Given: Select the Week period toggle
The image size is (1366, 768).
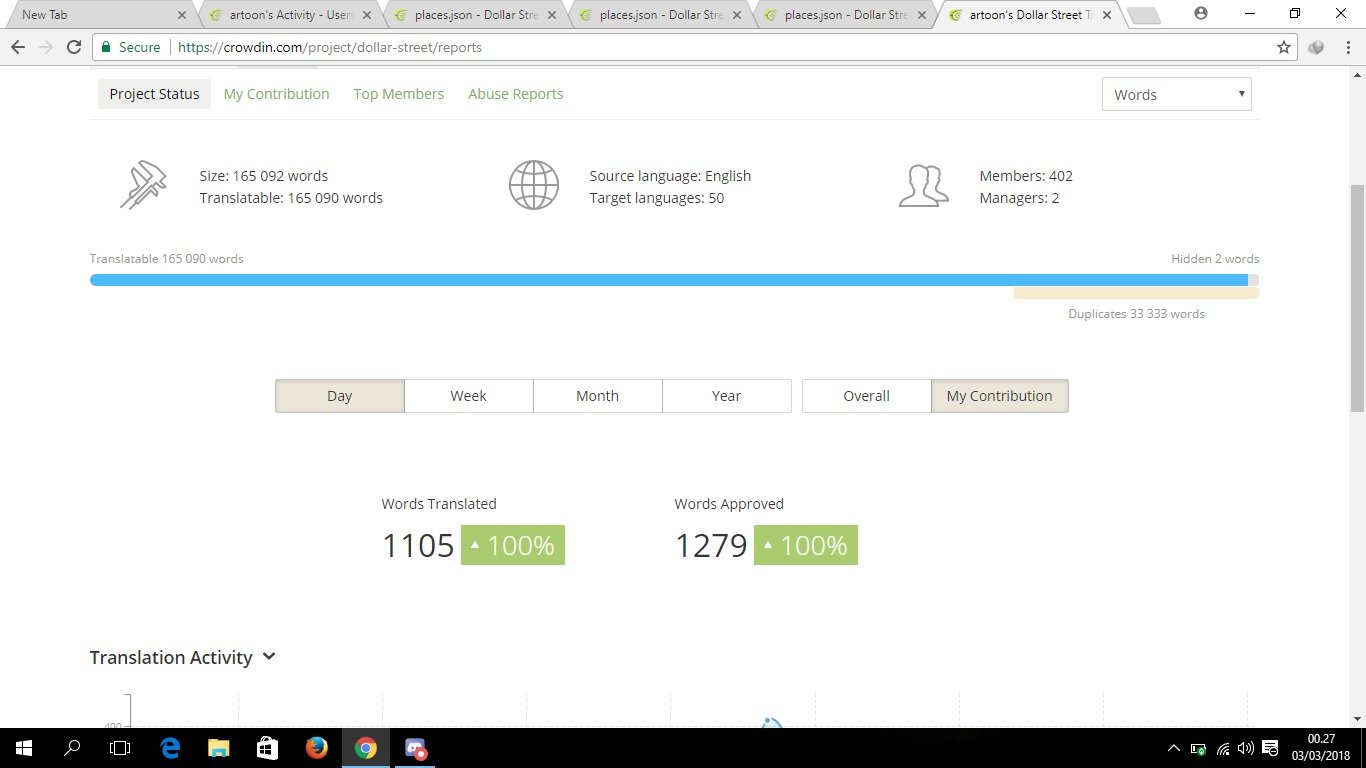Looking at the screenshot, I should click(468, 396).
